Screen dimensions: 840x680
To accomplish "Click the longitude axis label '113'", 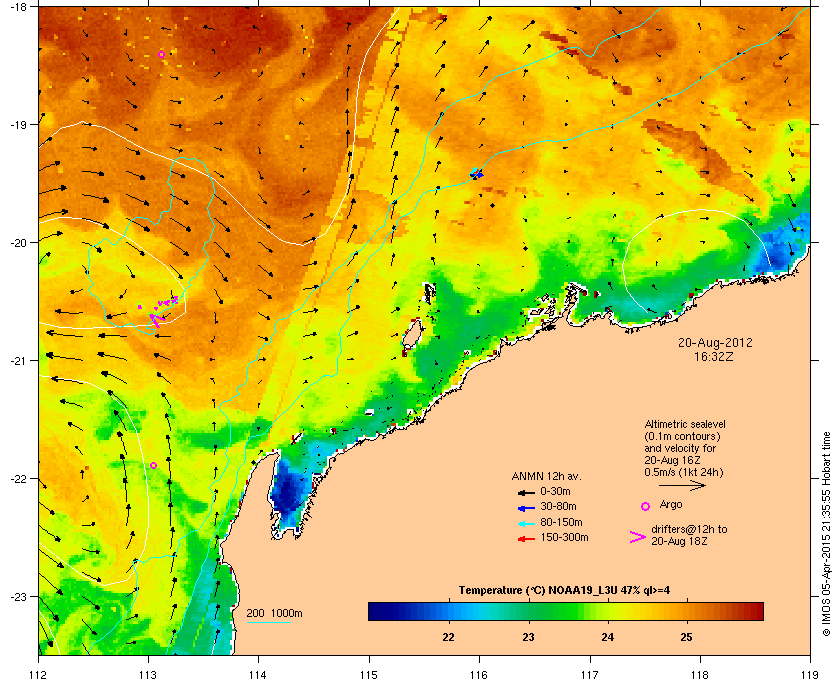I will pos(148,674).
